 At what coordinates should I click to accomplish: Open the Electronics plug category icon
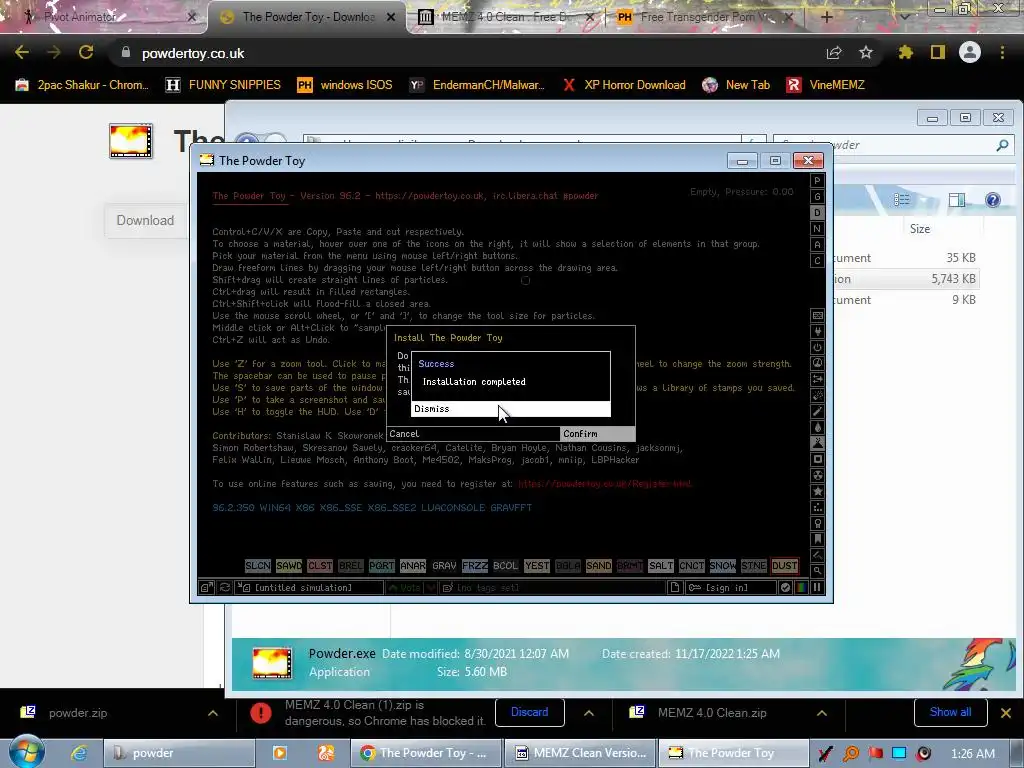(817, 332)
